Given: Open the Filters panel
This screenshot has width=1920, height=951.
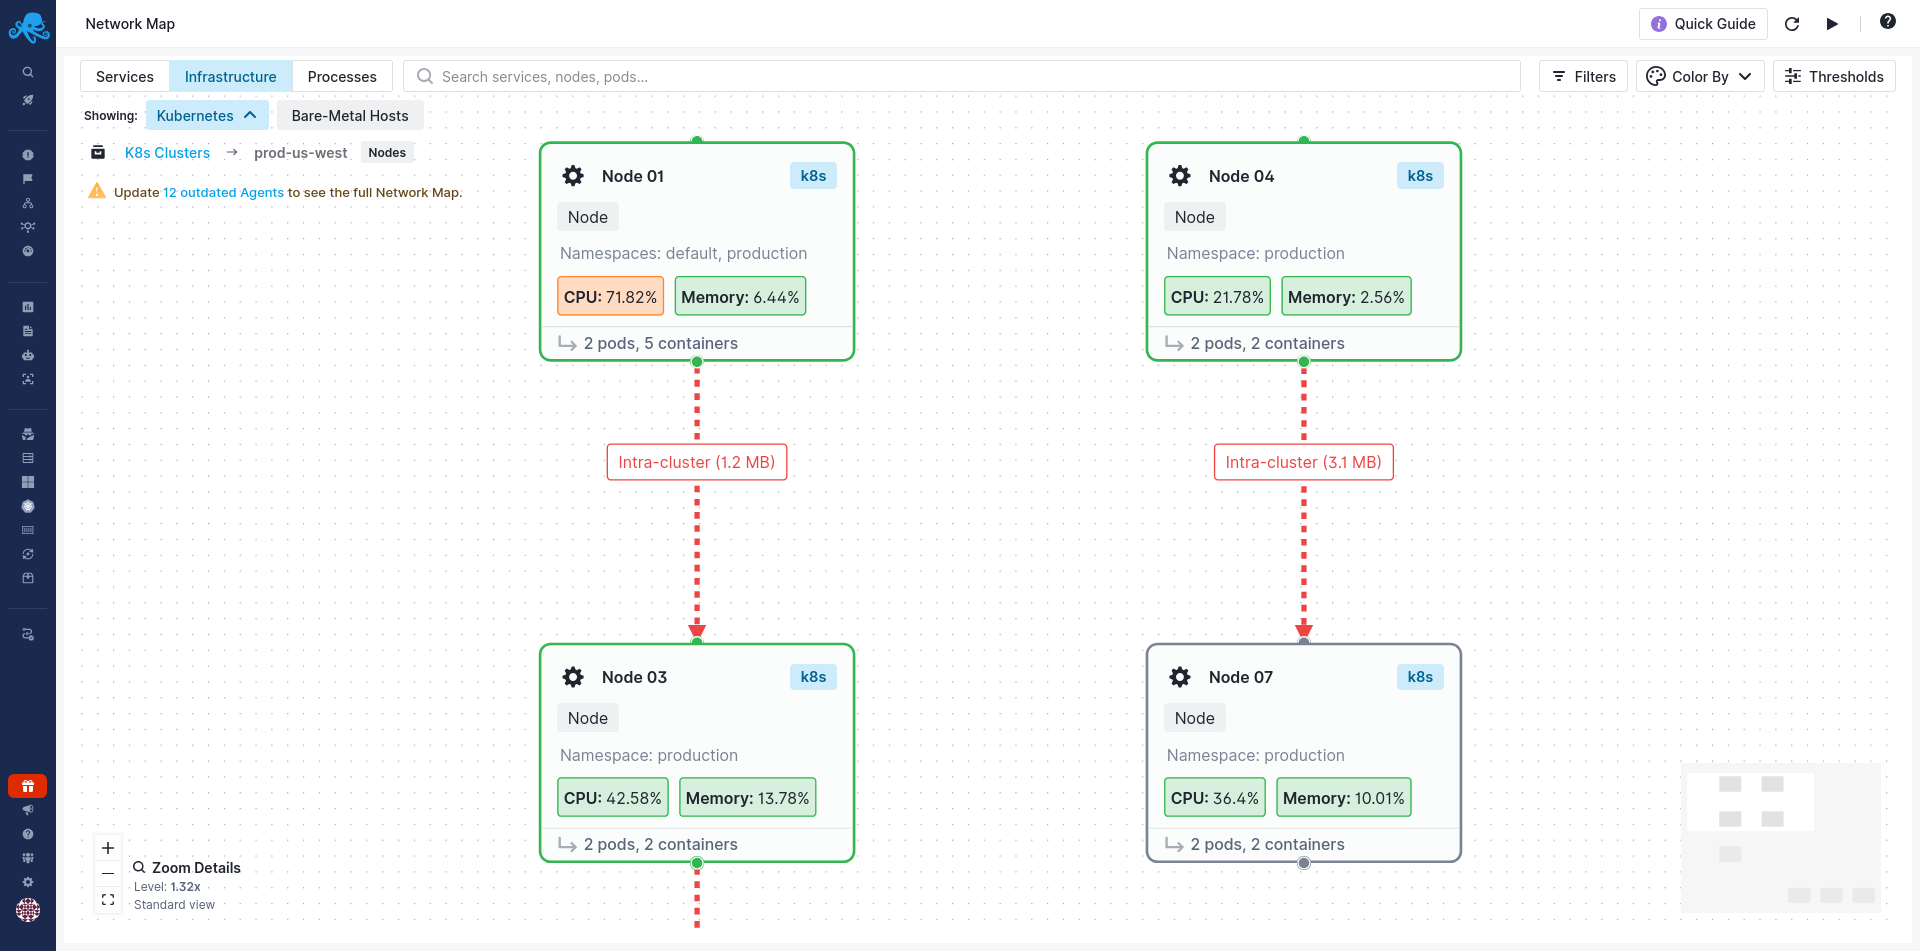Looking at the screenshot, I should (x=1583, y=76).
